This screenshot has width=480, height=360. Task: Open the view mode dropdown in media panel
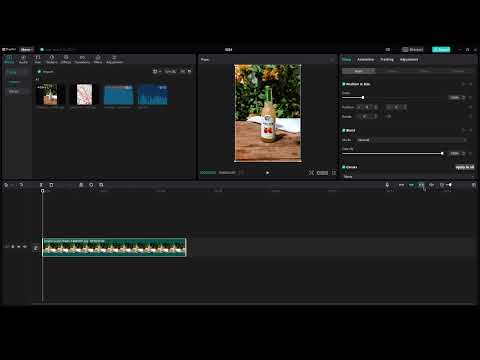(157, 71)
